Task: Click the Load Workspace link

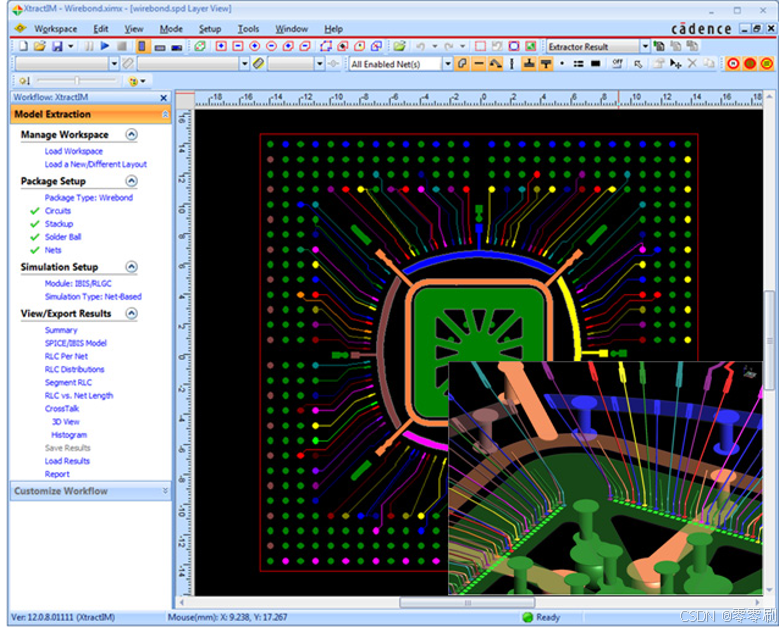Action: pos(74,152)
